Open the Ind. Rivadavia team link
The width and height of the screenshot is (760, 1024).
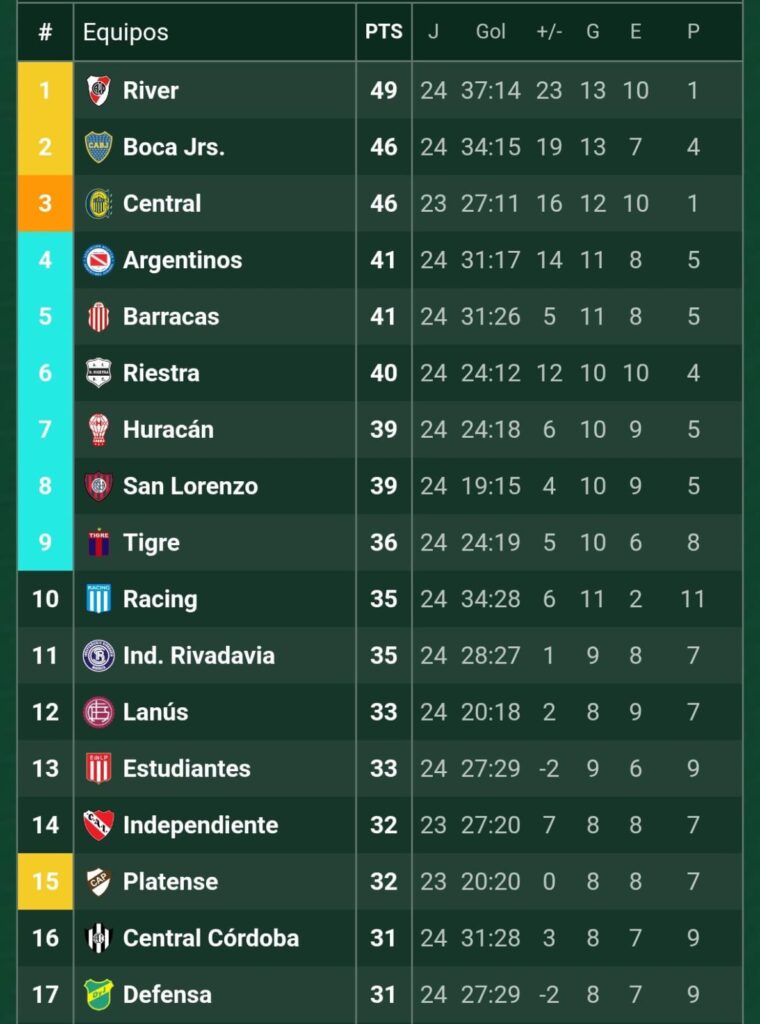pos(198,656)
